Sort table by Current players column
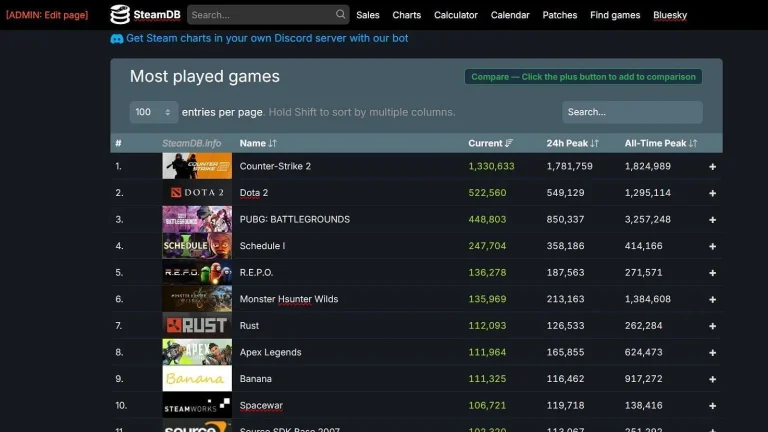 click(490, 143)
